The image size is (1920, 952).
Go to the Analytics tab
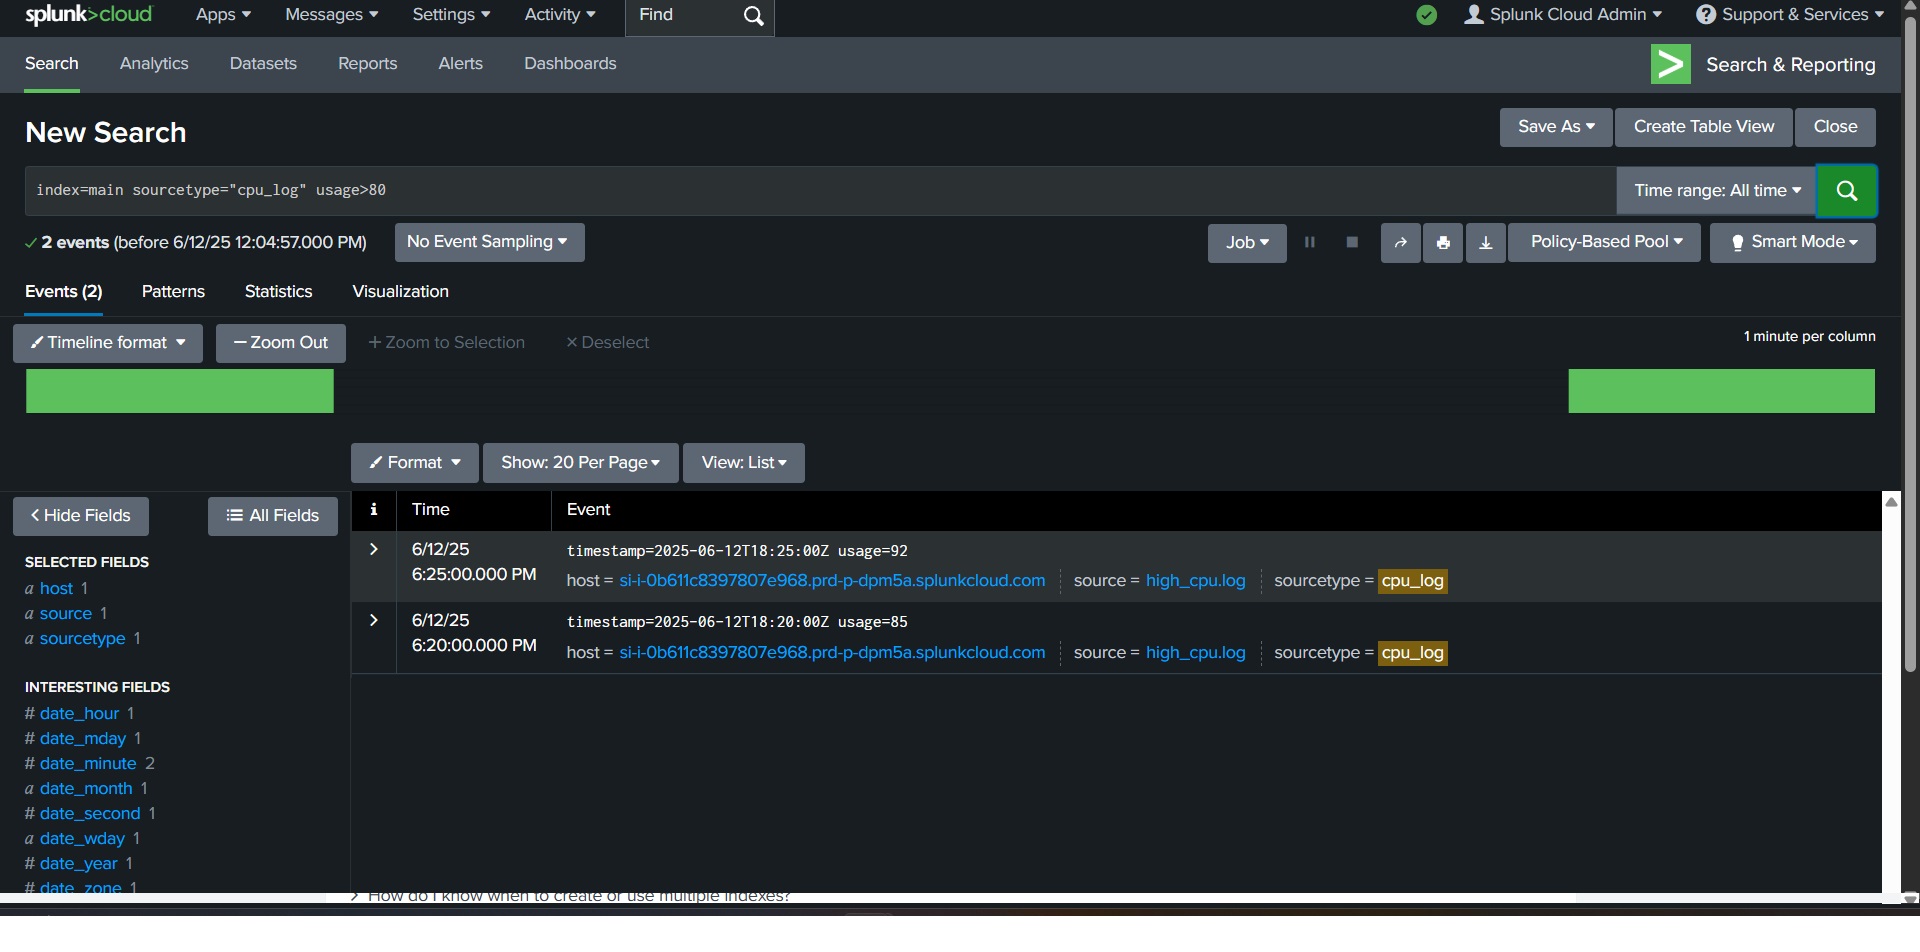pos(154,64)
